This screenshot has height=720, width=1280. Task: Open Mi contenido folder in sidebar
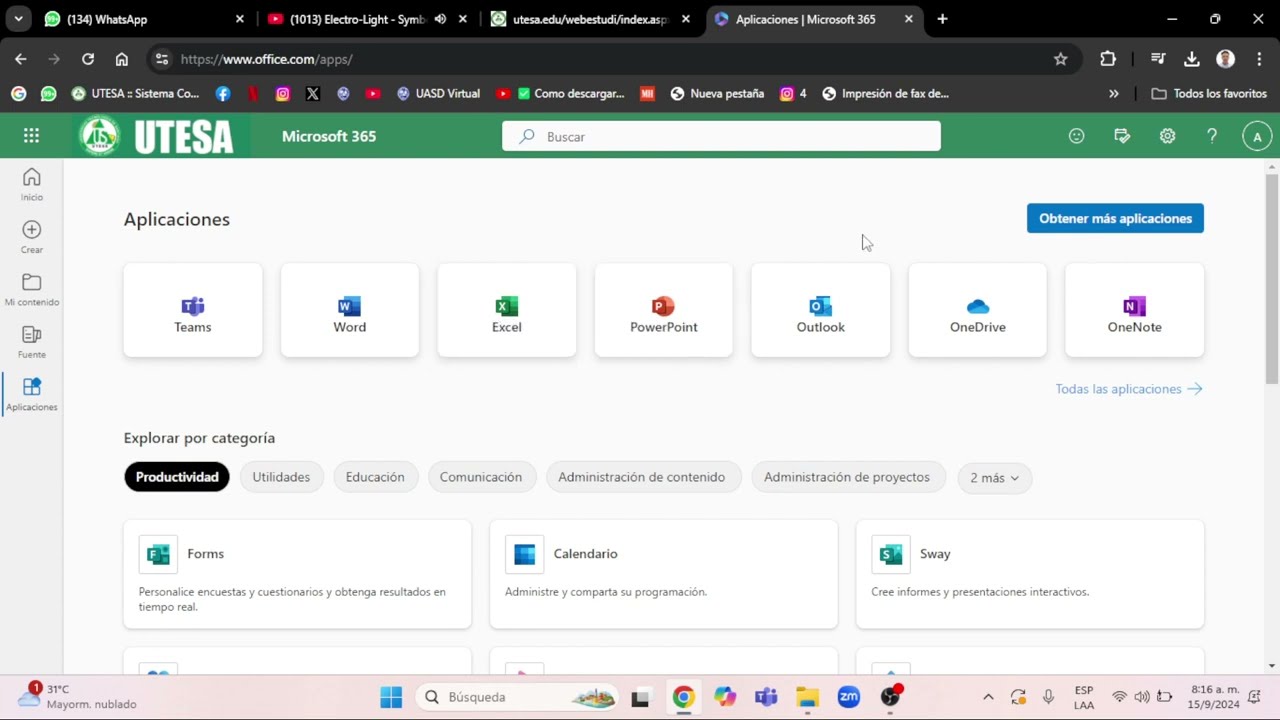point(32,289)
